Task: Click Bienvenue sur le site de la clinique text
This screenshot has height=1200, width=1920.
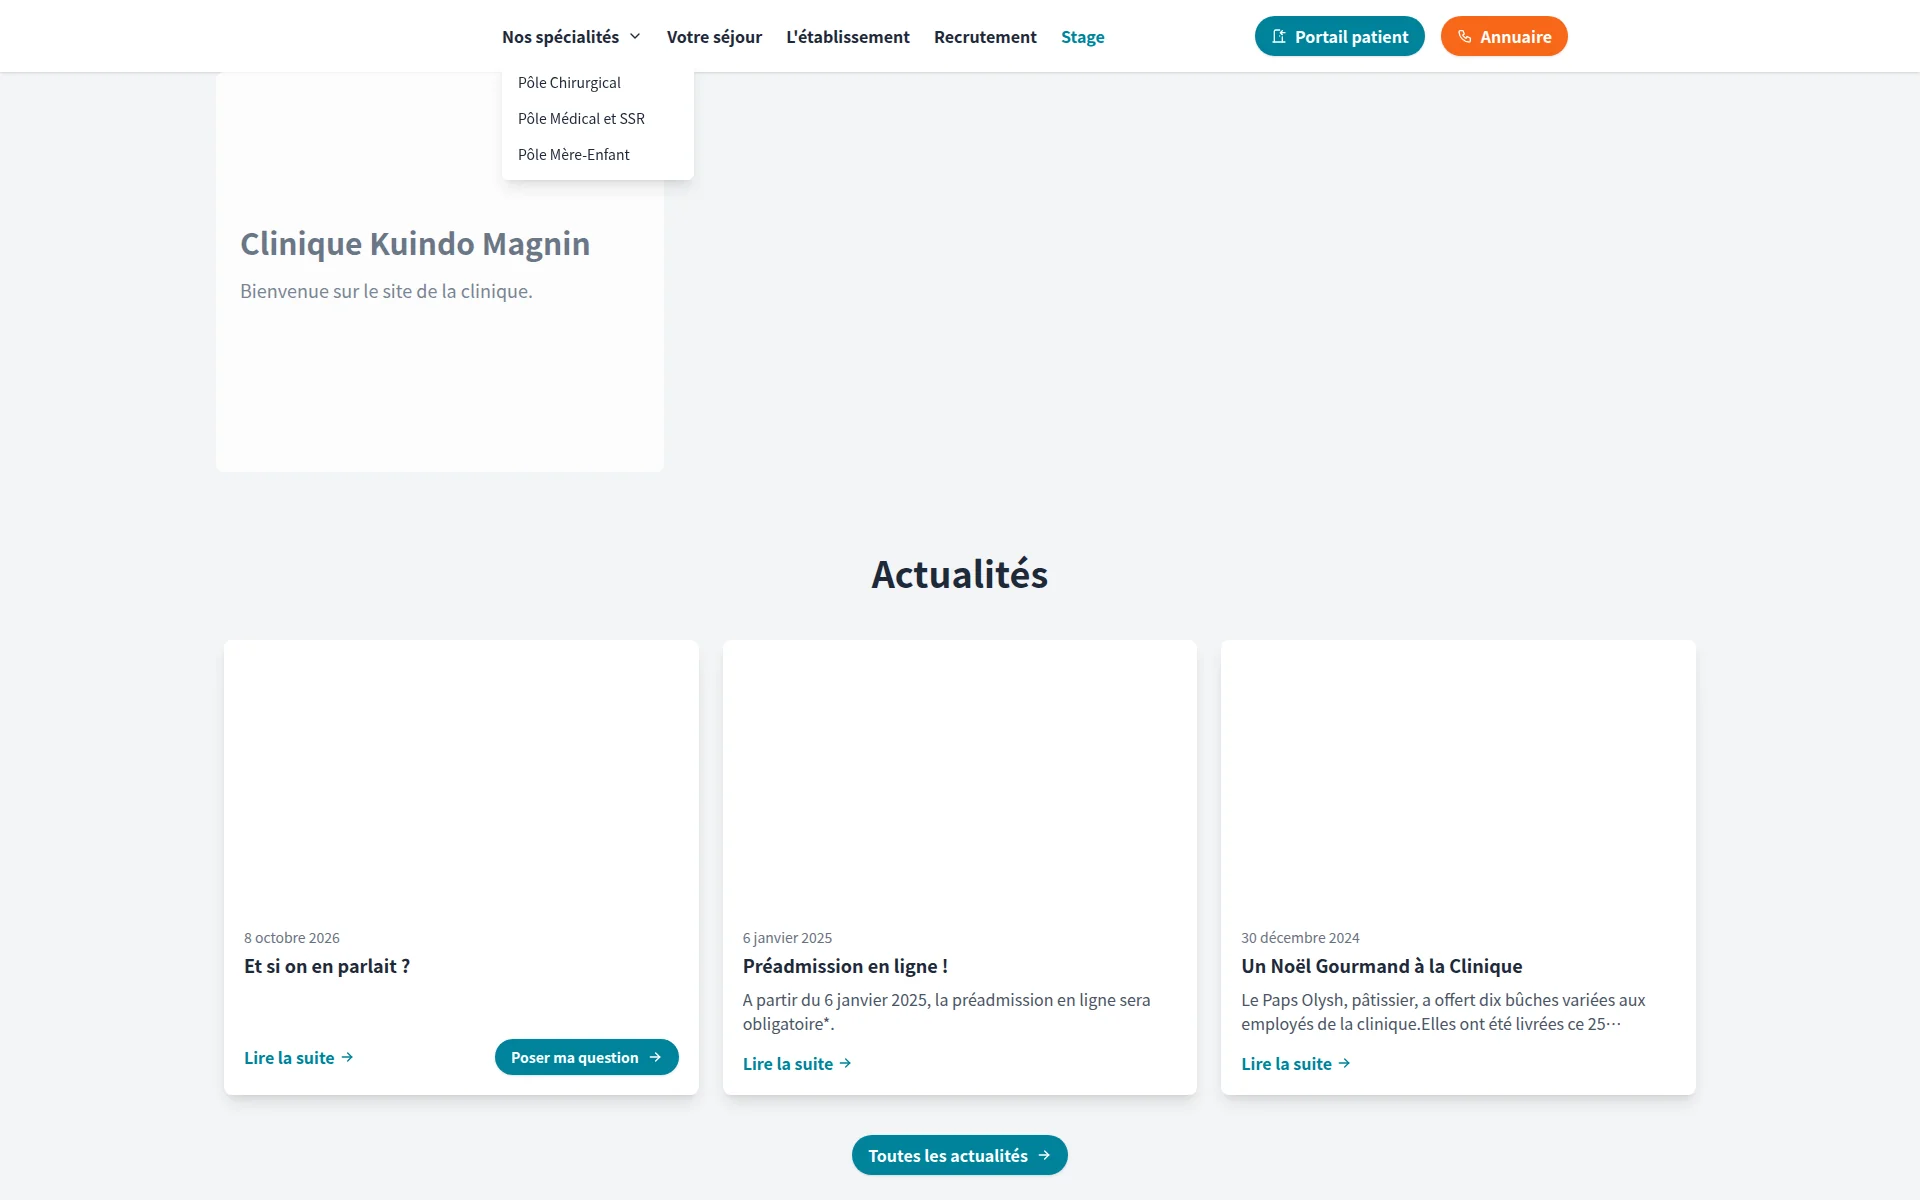Action: pyautogui.click(x=386, y=291)
